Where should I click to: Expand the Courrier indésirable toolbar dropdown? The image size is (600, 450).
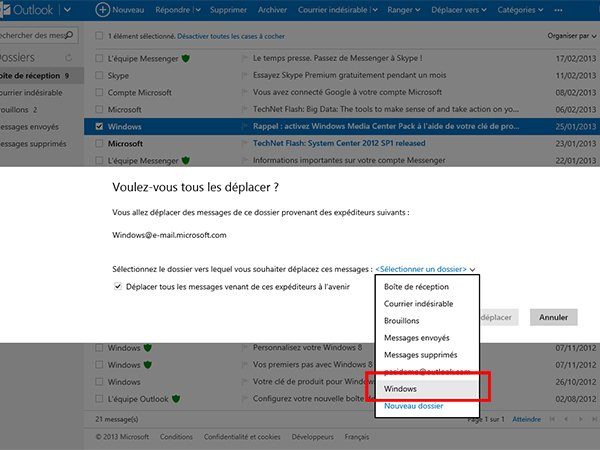375,10
